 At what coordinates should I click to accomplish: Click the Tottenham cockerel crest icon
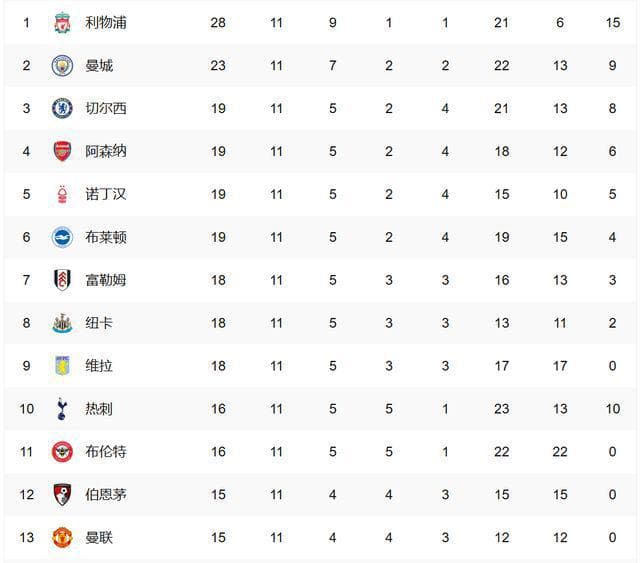click(x=62, y=409)
